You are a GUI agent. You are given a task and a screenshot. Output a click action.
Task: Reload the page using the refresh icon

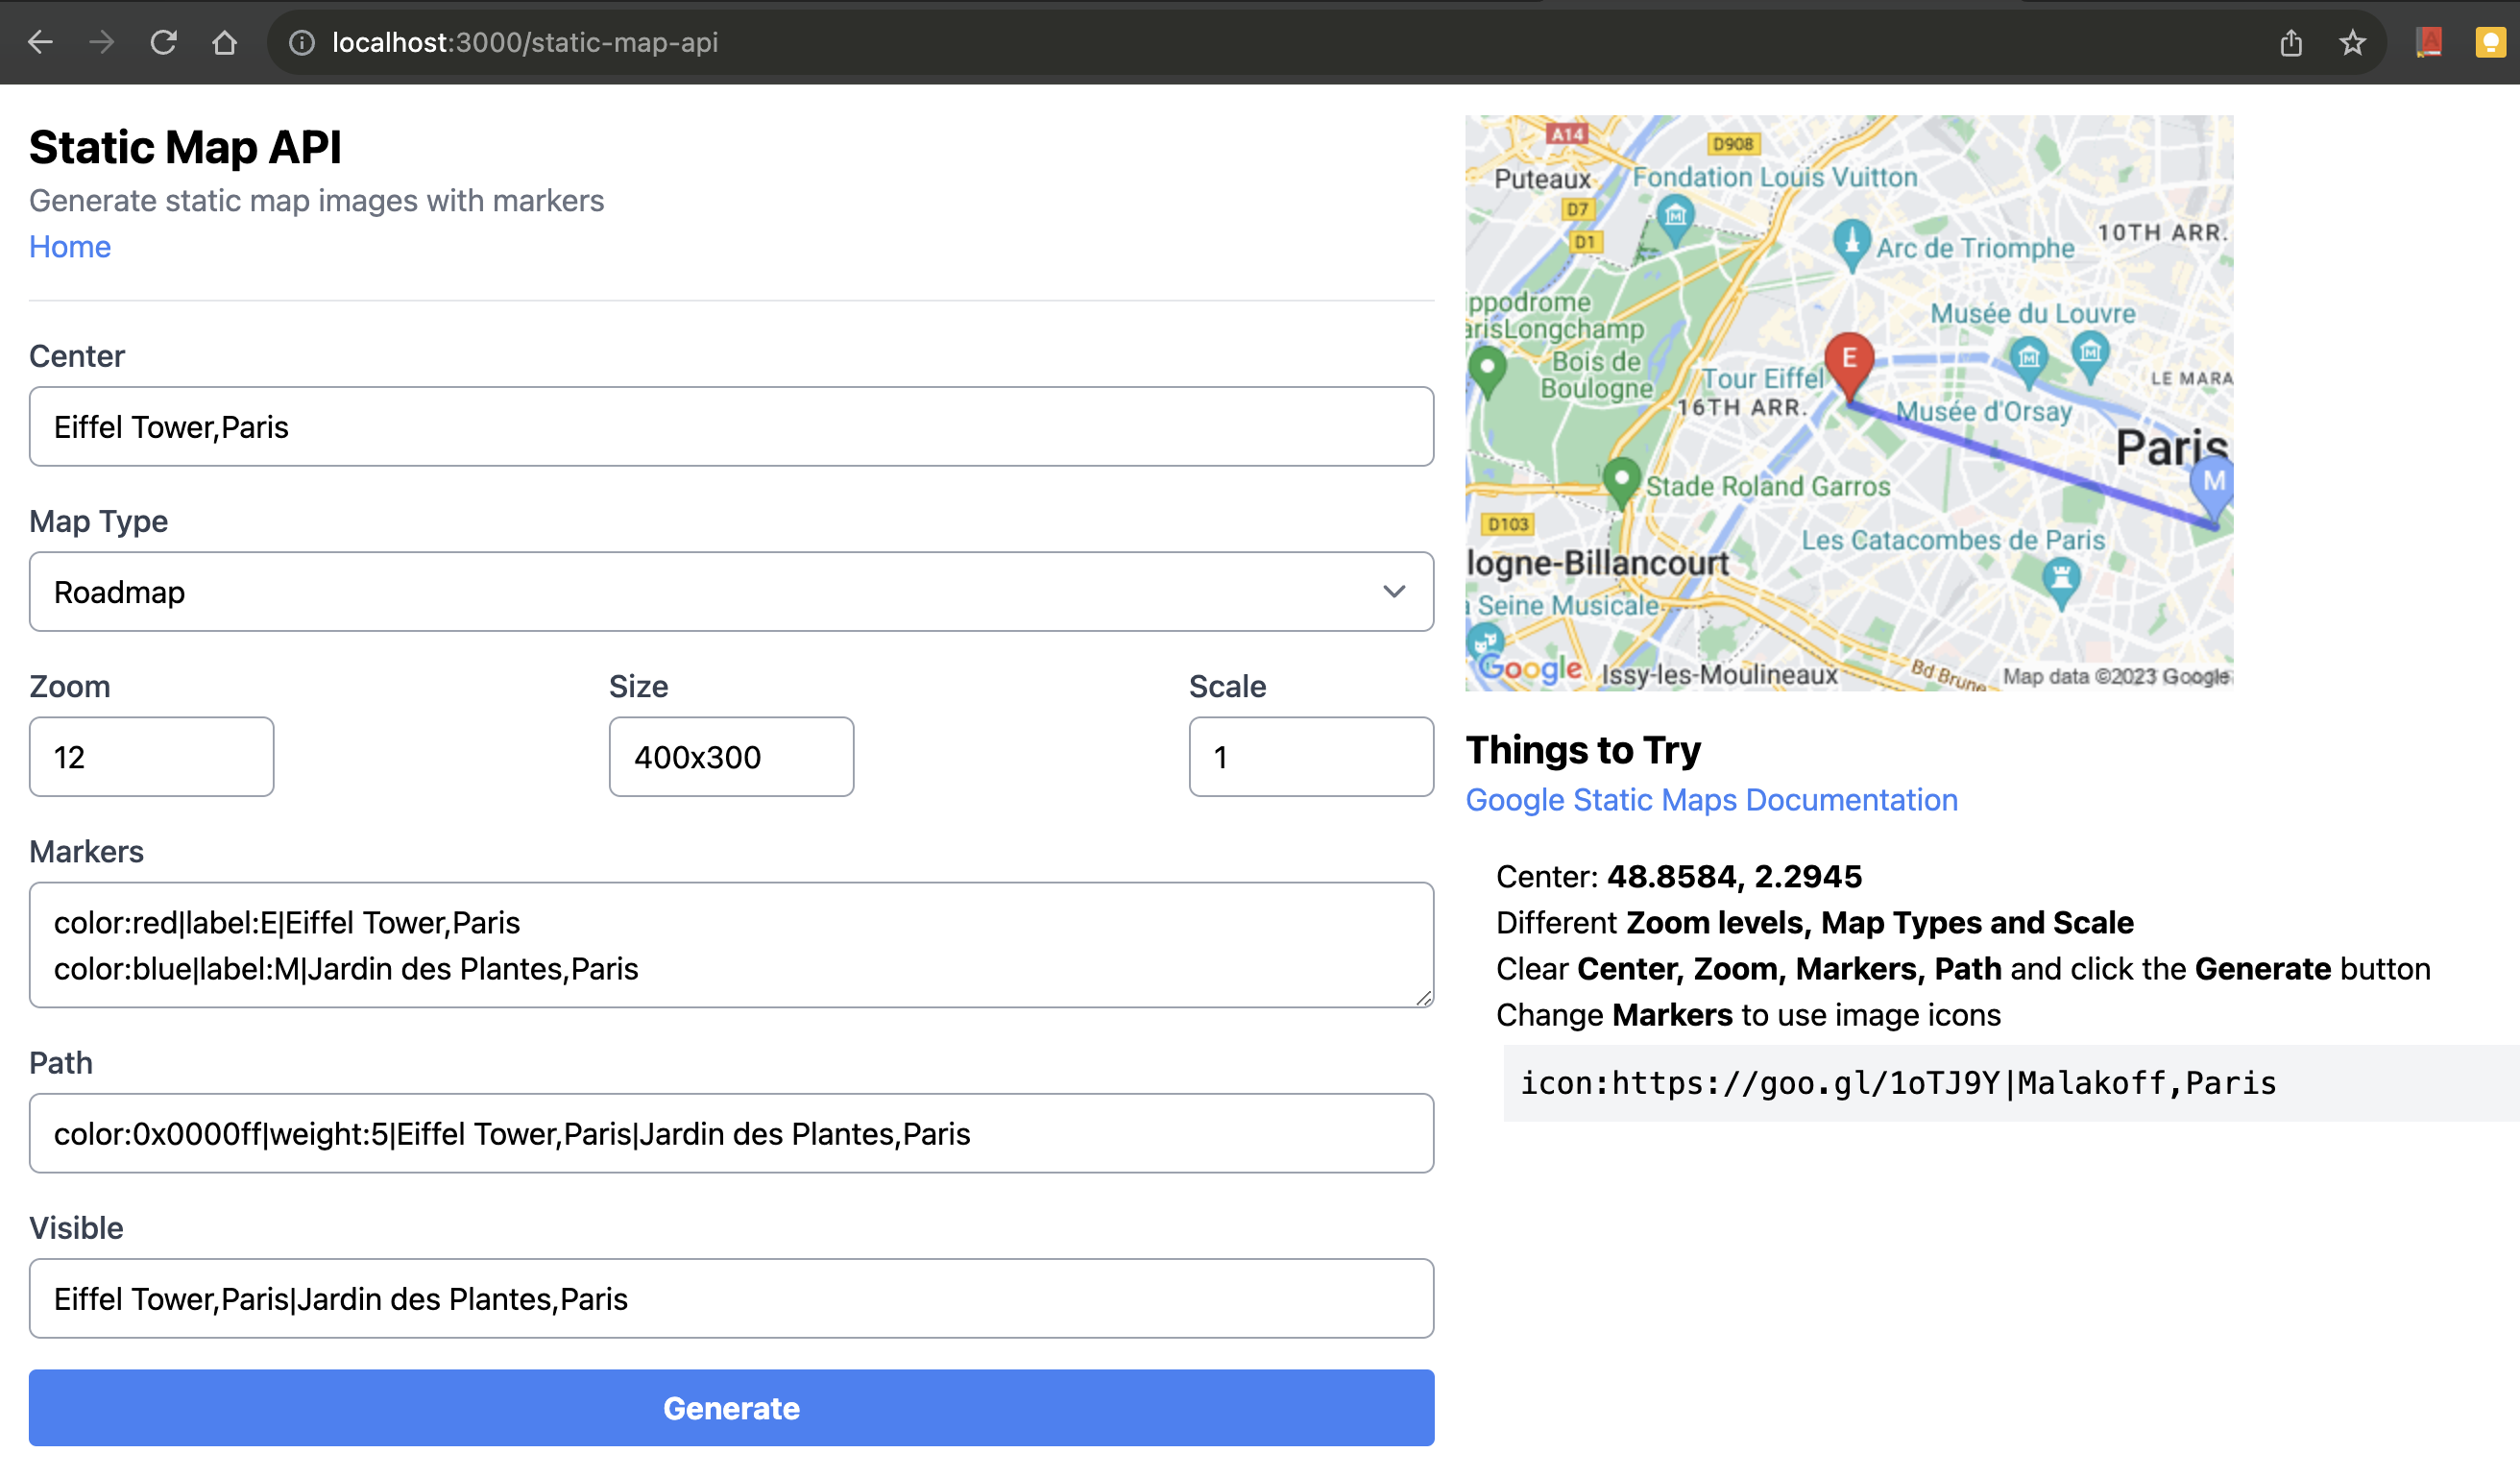[x=163, y=42]
